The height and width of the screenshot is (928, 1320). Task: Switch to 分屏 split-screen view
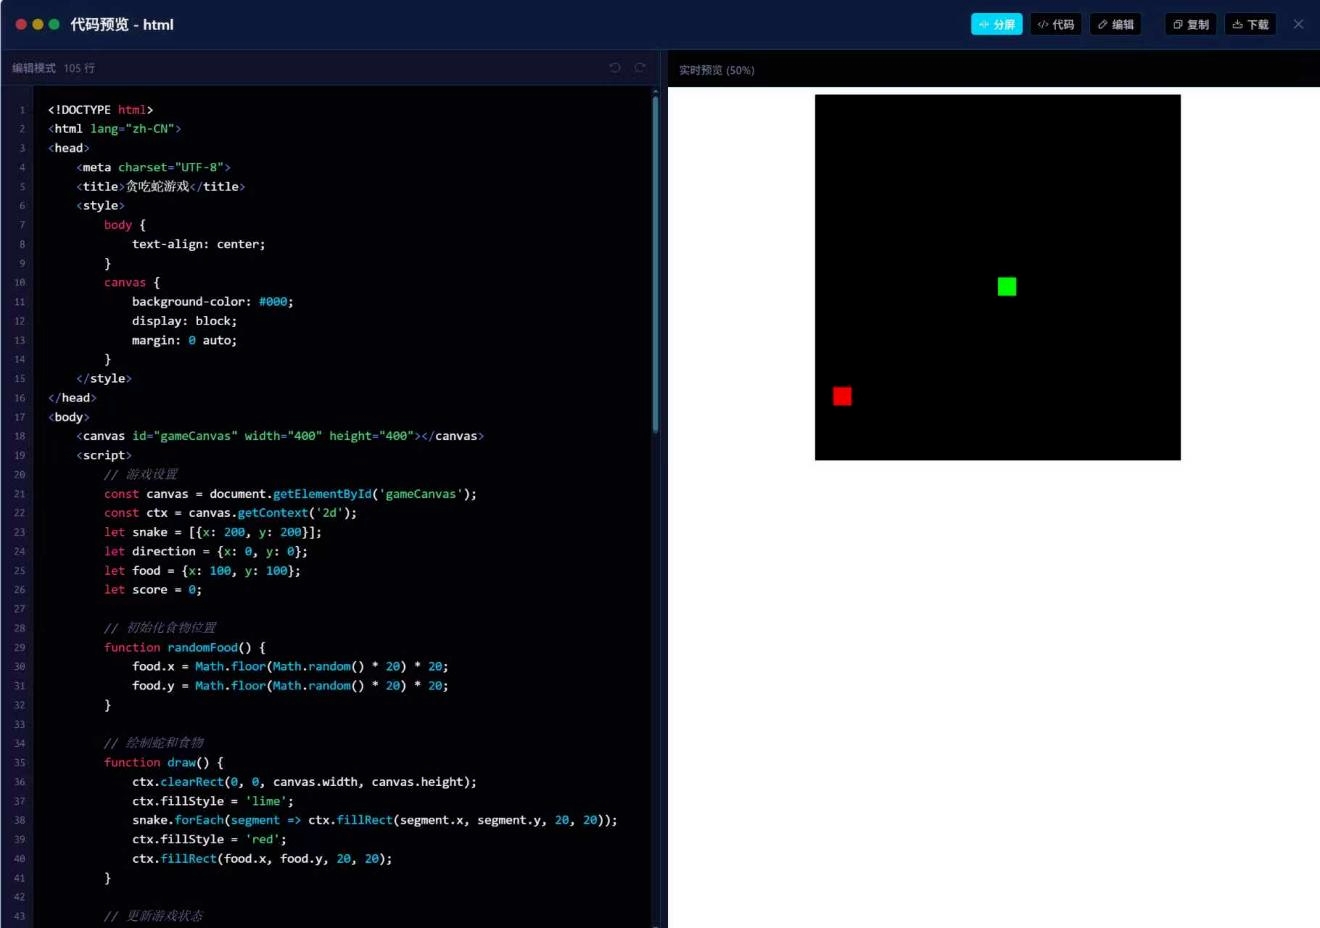pyautogui.click(x=996, y=24)
